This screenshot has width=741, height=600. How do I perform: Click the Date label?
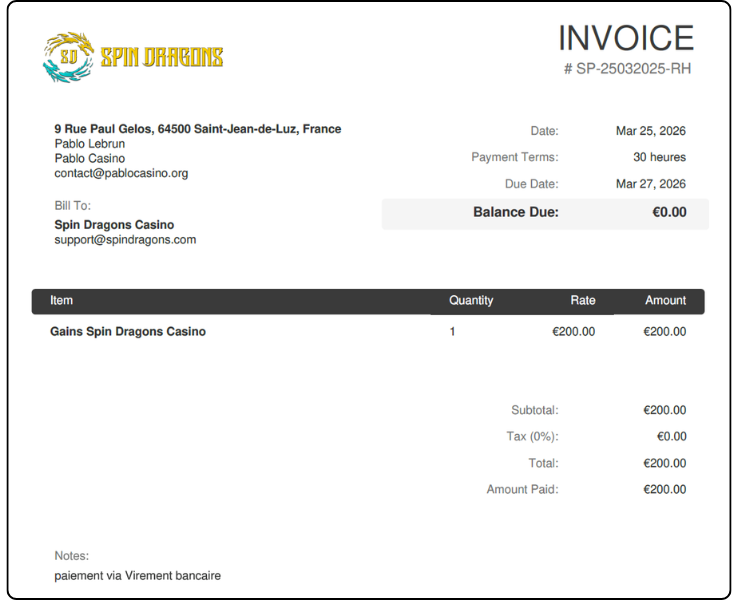(544, 131)
